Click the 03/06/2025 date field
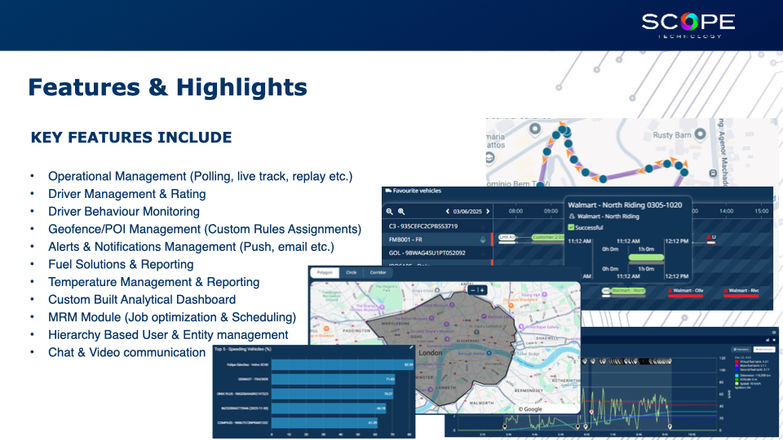The width and height of the screenshot is (783, 440). (467, 211)
